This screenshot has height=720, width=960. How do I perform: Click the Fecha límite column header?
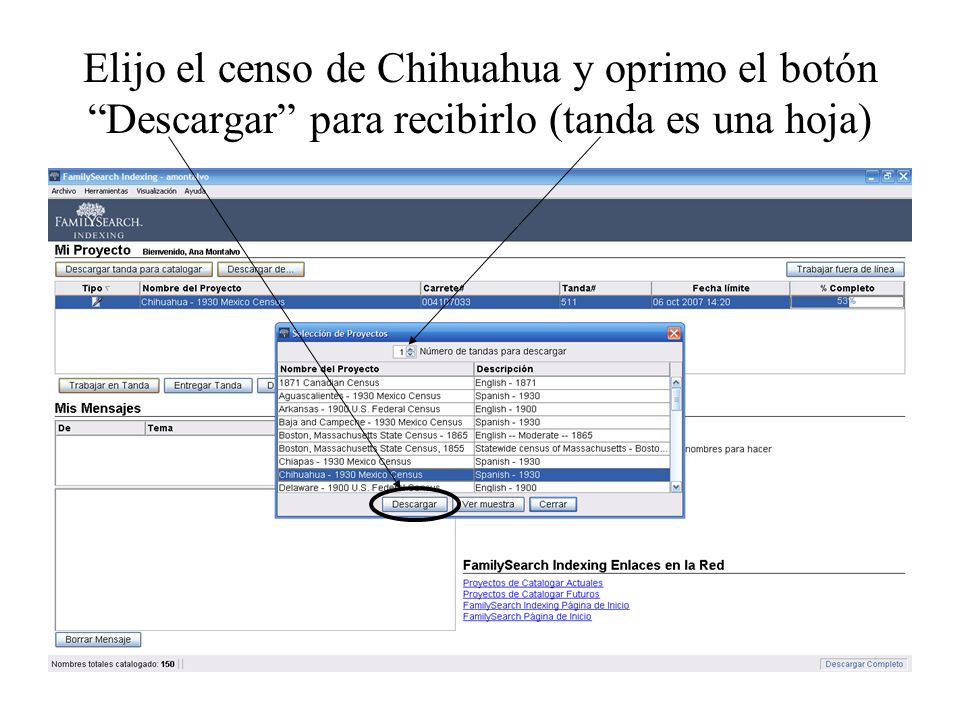[x=720, y=288]
